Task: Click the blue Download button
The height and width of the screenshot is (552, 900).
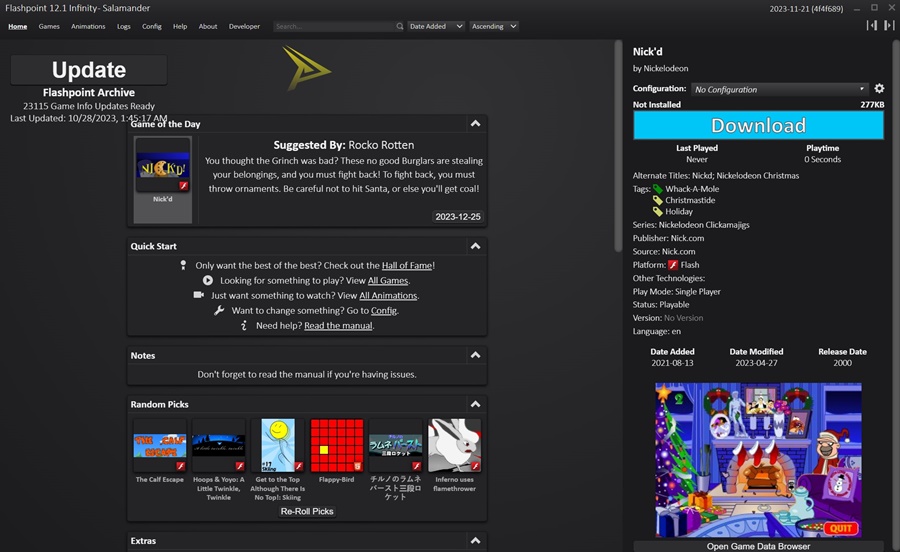Action: [x=758, y=125]
